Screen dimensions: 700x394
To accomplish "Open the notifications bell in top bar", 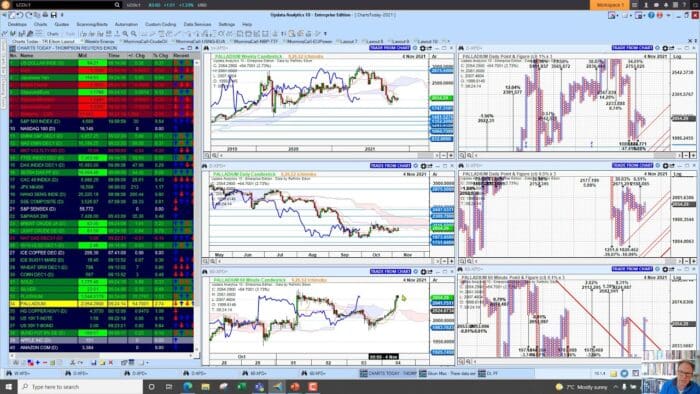I will coord(666,5).
